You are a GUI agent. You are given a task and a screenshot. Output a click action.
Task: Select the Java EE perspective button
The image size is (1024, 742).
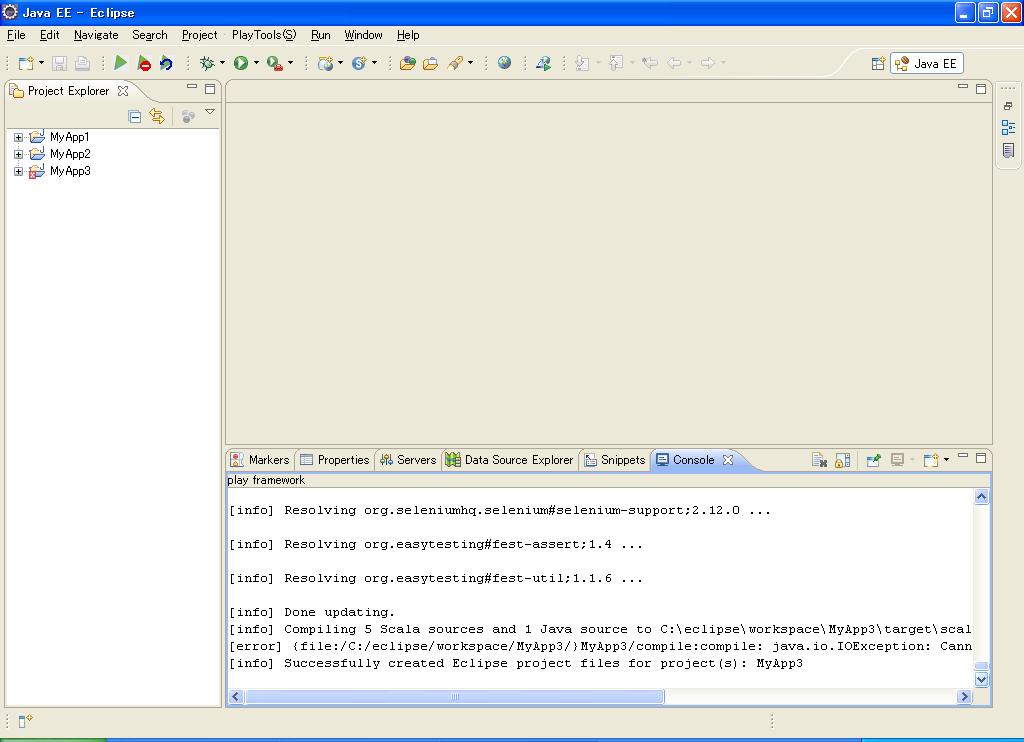(927, 63)
